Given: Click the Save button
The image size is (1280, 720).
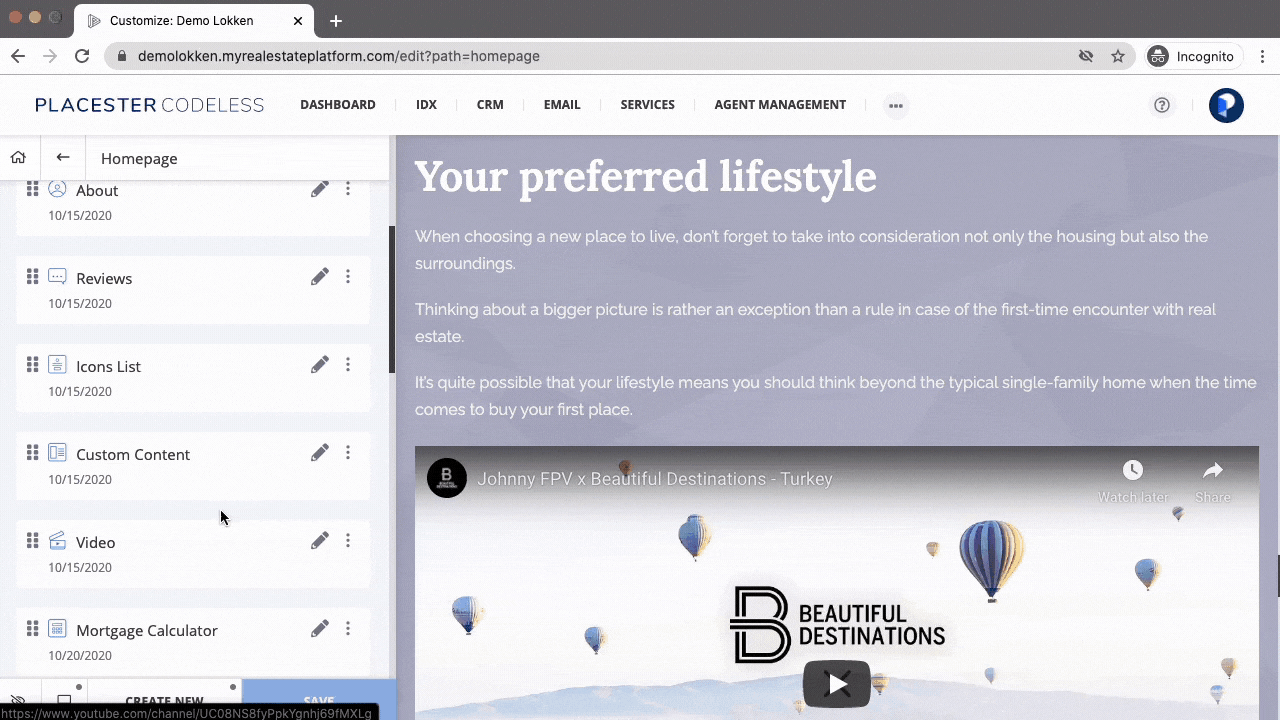Looking at the screenshot, I should coord(319,701).
